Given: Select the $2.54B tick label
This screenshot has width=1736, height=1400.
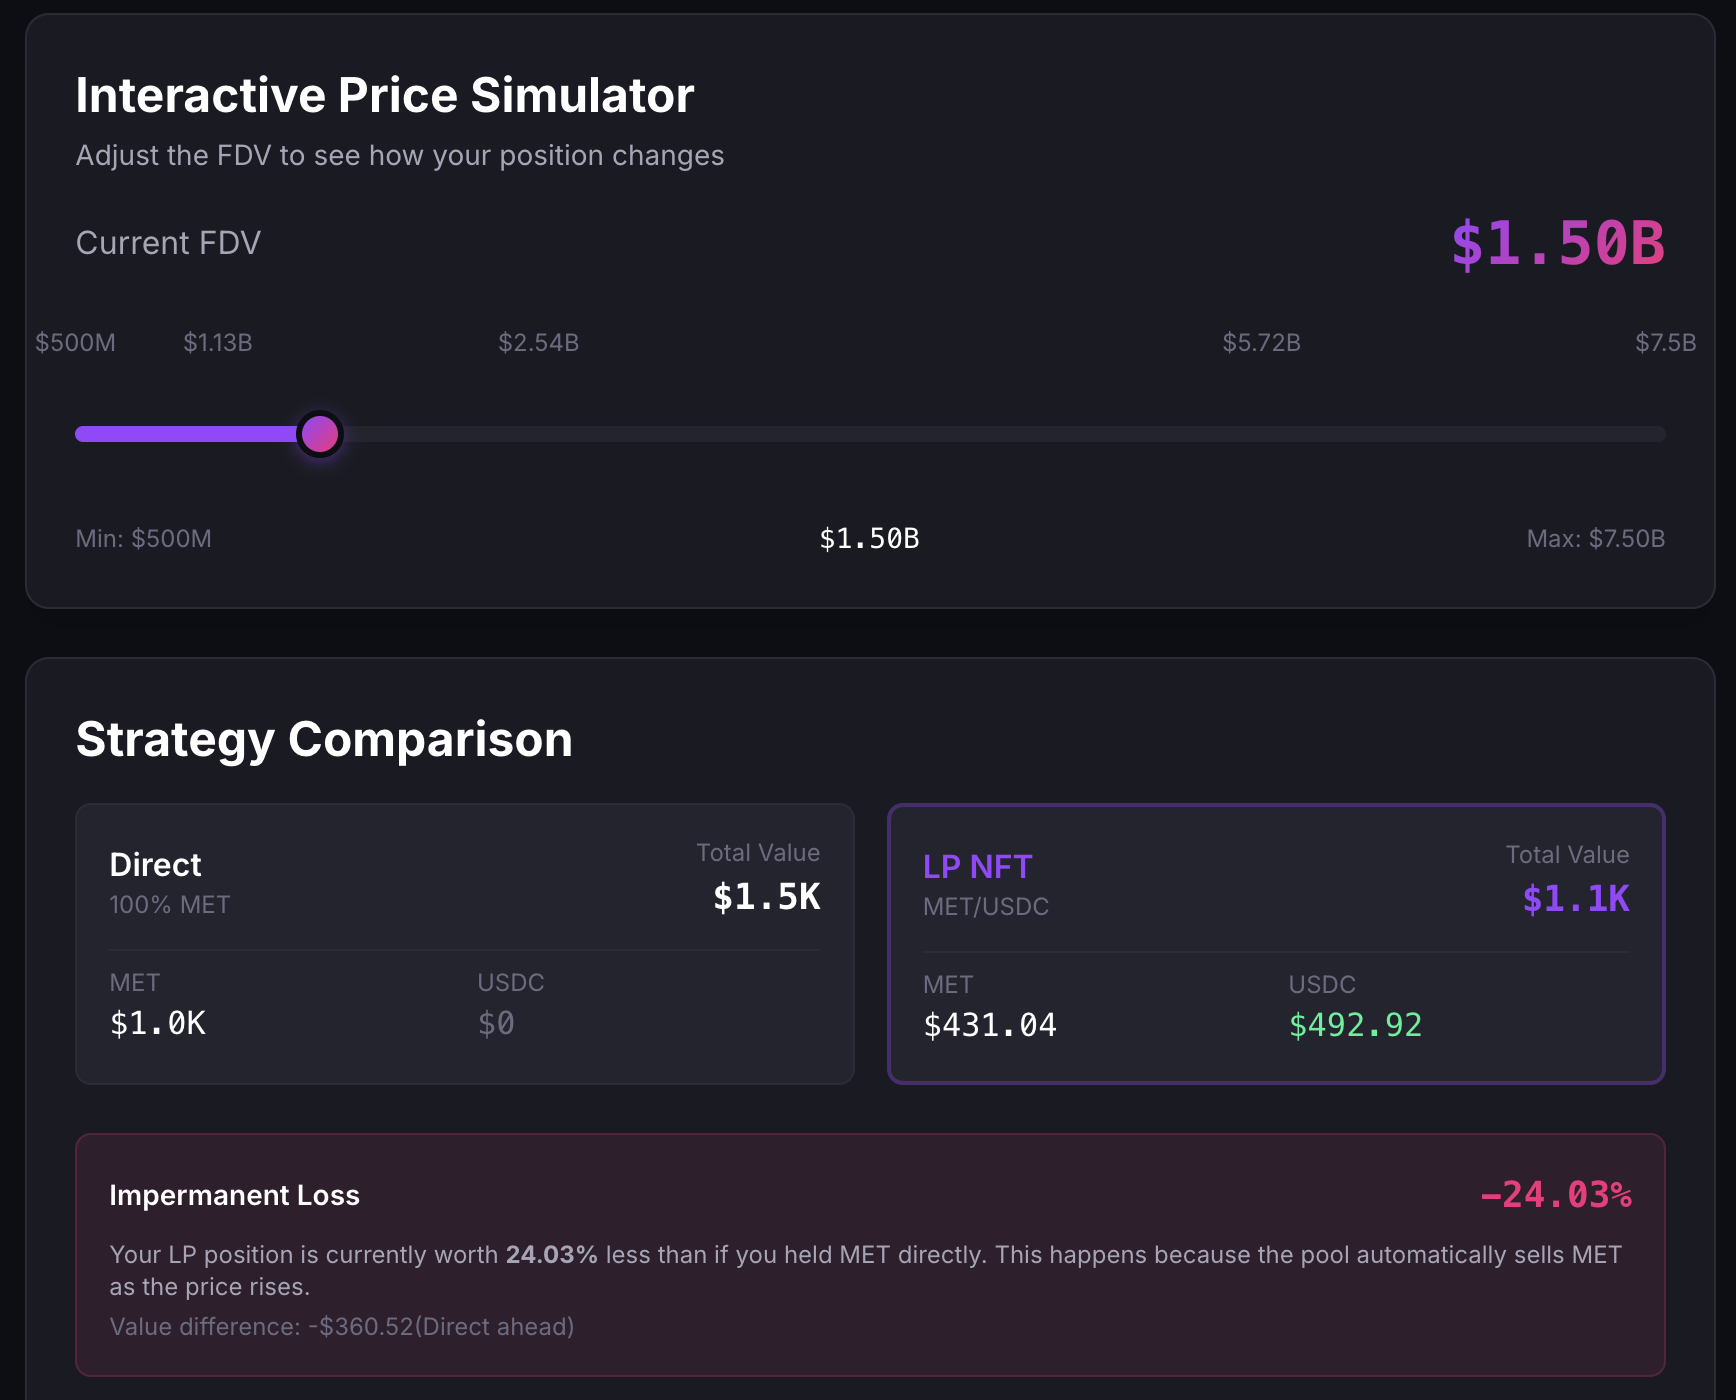Looking at the screenshot, I should [x=539, y=343].
